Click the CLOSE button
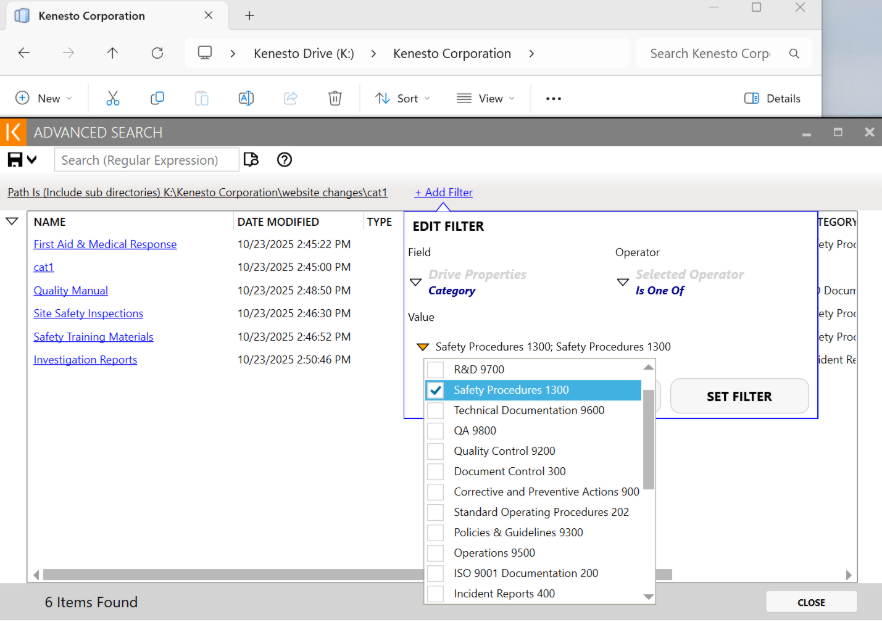This screenshot has height=621, width=882. point(811,602)
